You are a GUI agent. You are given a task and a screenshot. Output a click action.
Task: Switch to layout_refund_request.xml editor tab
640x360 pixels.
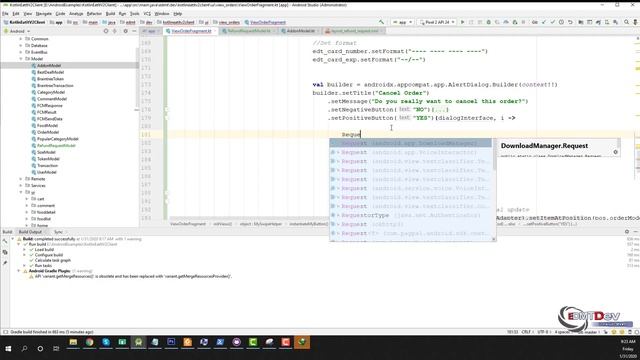tap(353, 31)
